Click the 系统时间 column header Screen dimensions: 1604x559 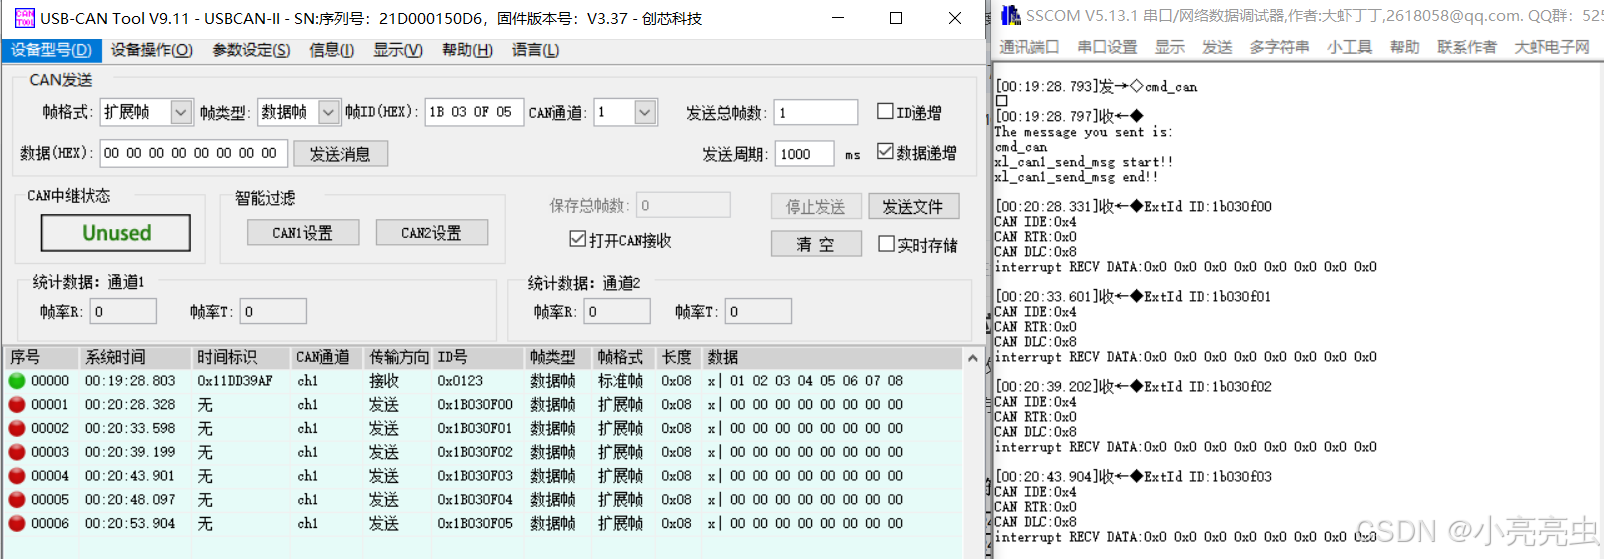[x=135, y=357]
